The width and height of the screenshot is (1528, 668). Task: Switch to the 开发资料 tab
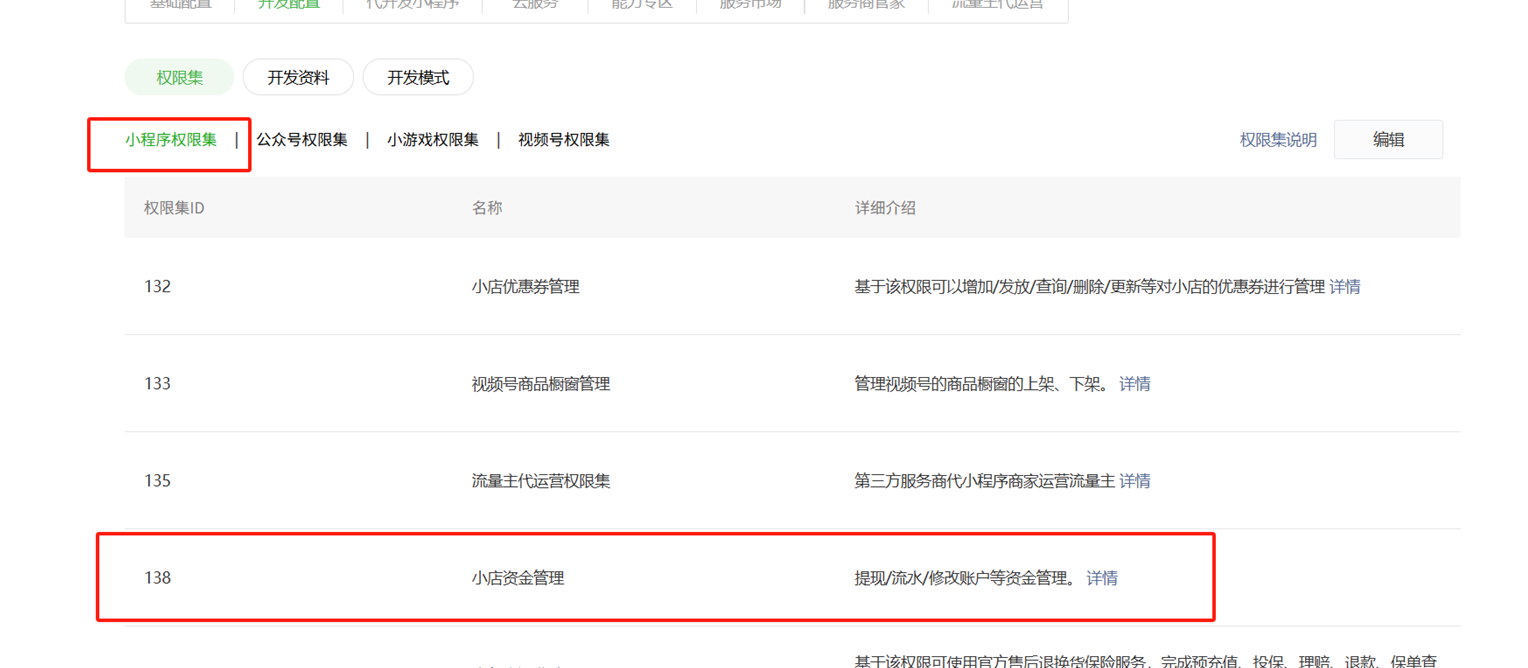tap(298, 77)
